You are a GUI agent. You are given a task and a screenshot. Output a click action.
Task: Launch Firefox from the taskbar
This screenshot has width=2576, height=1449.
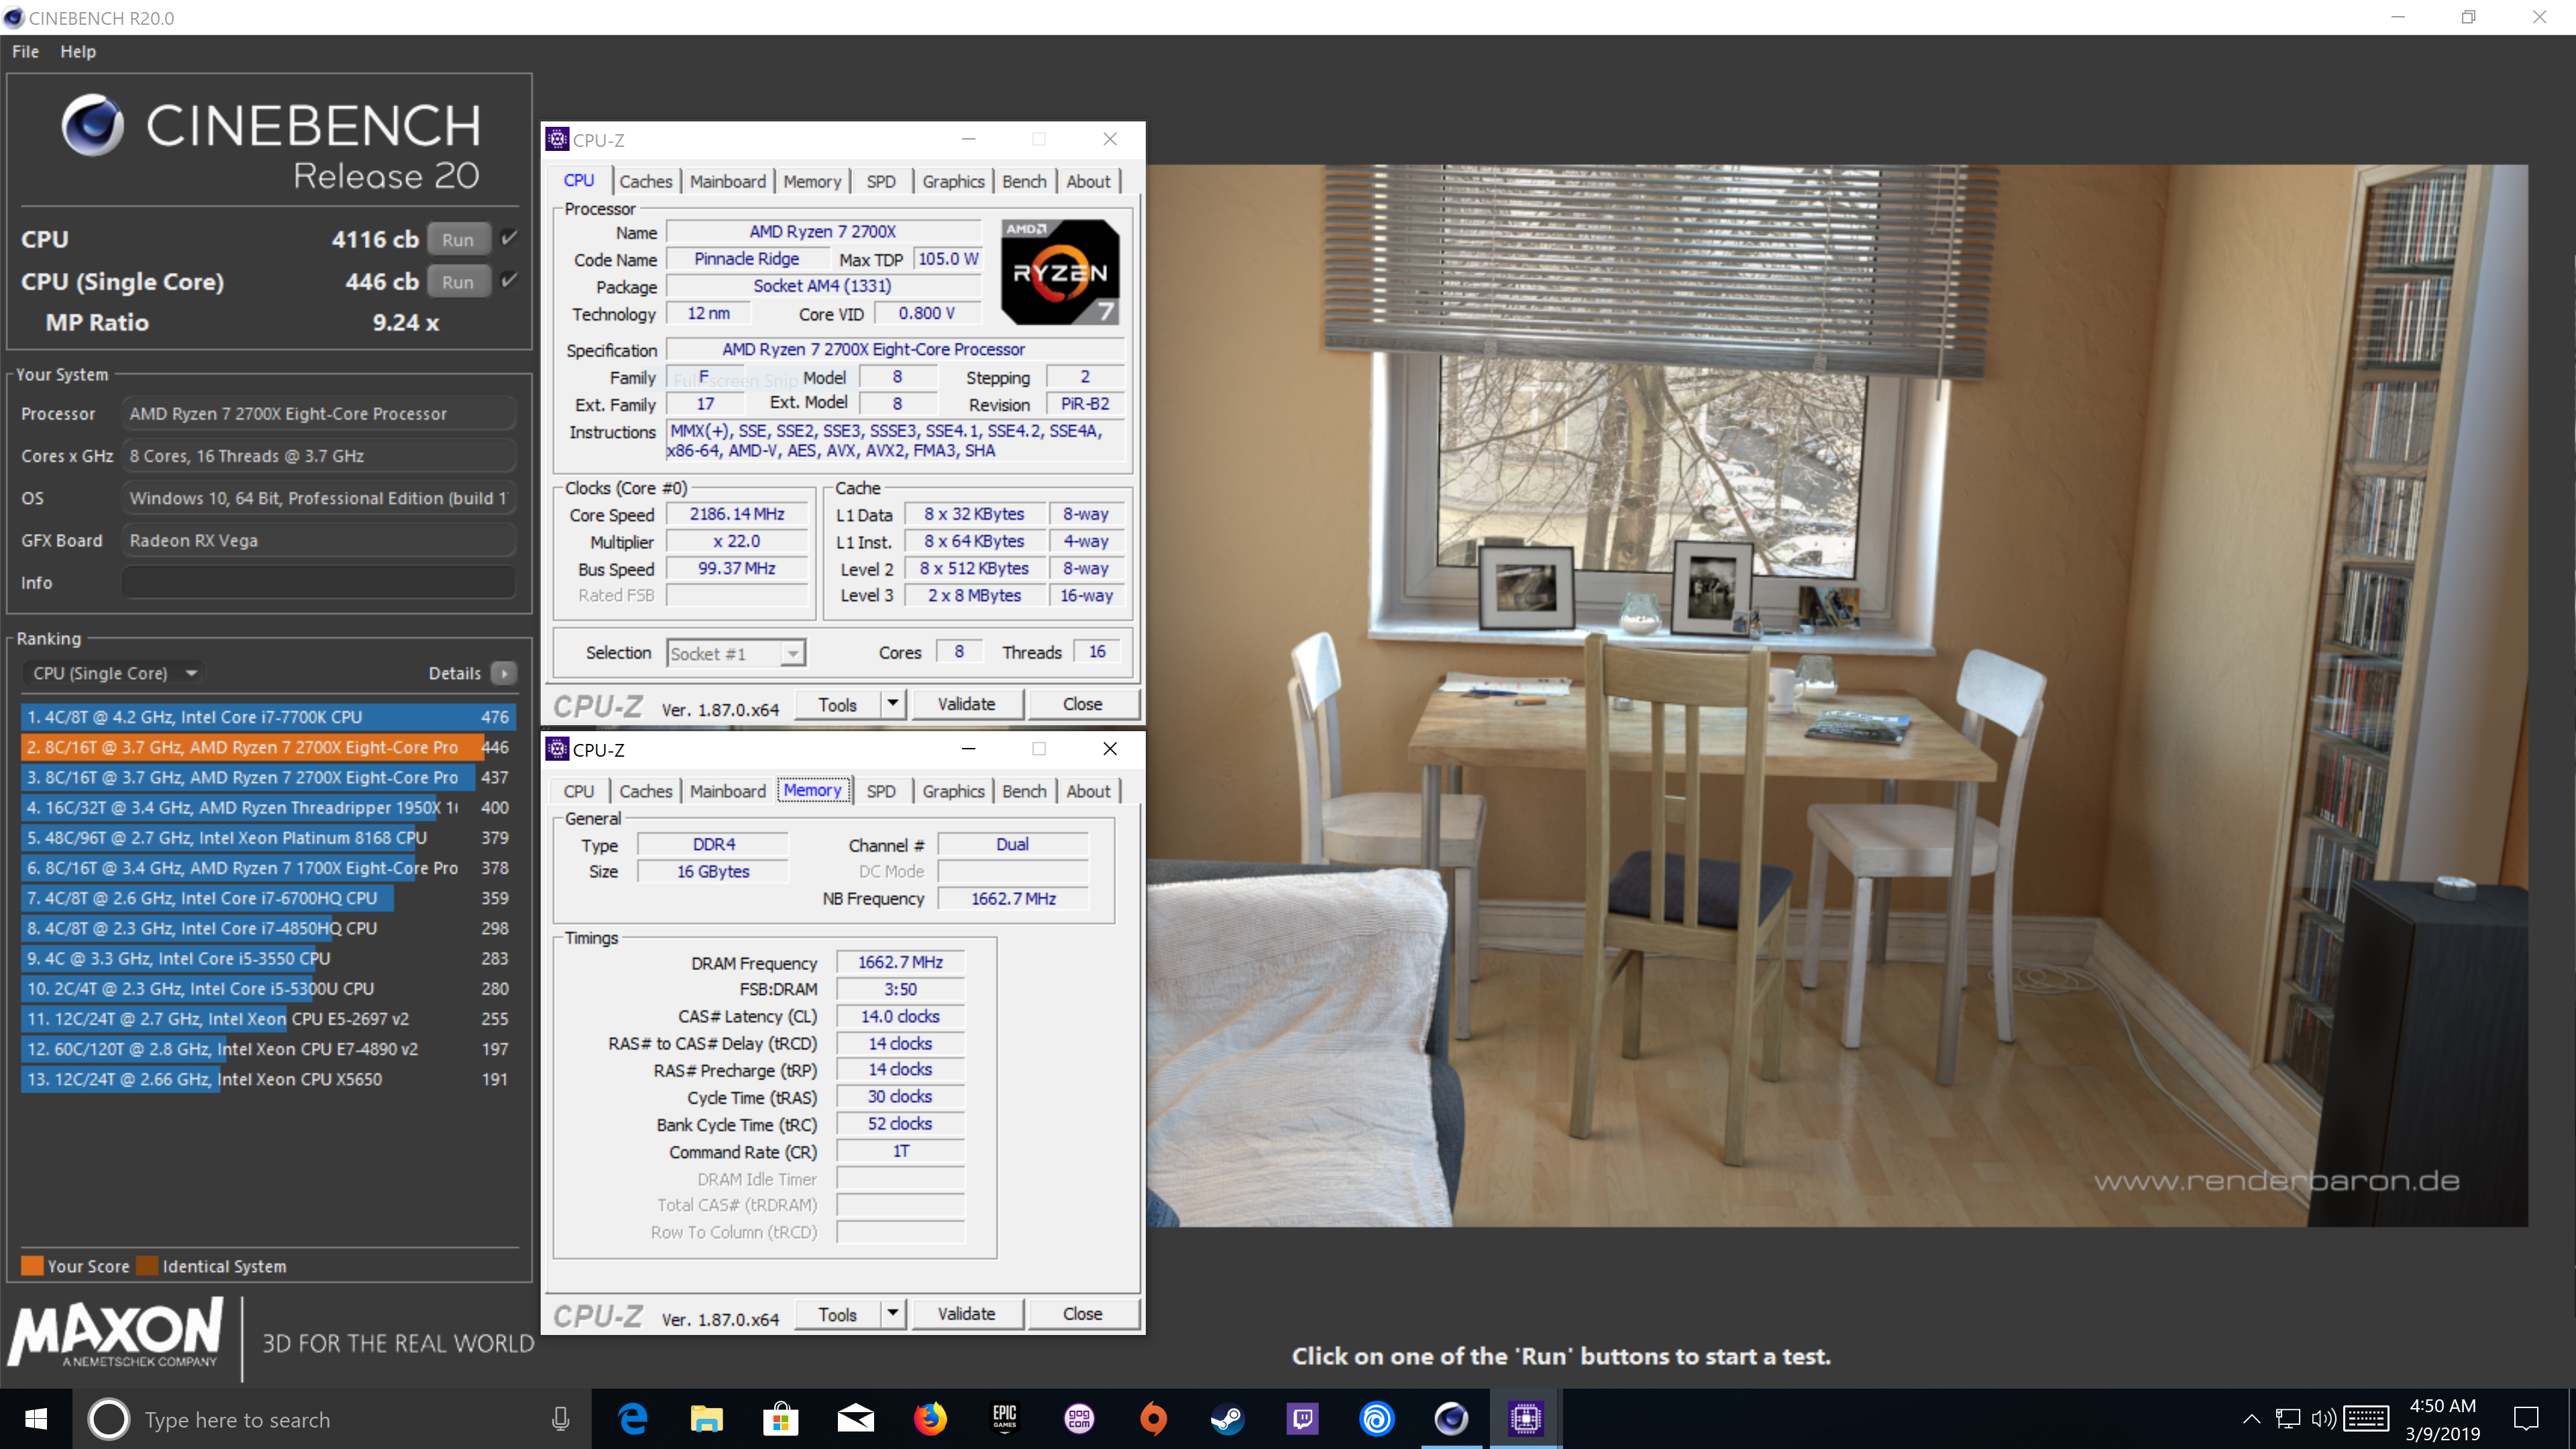[x=930, y=1418]
